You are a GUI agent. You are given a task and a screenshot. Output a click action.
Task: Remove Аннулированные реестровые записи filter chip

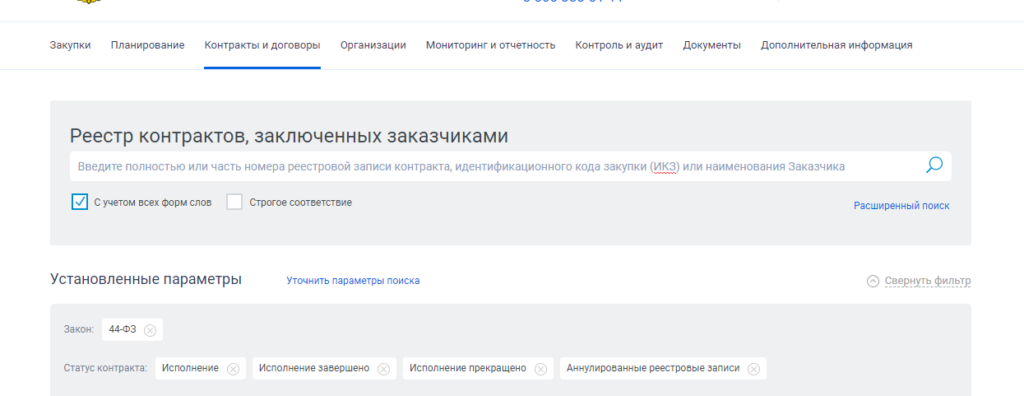click(754, 369)
